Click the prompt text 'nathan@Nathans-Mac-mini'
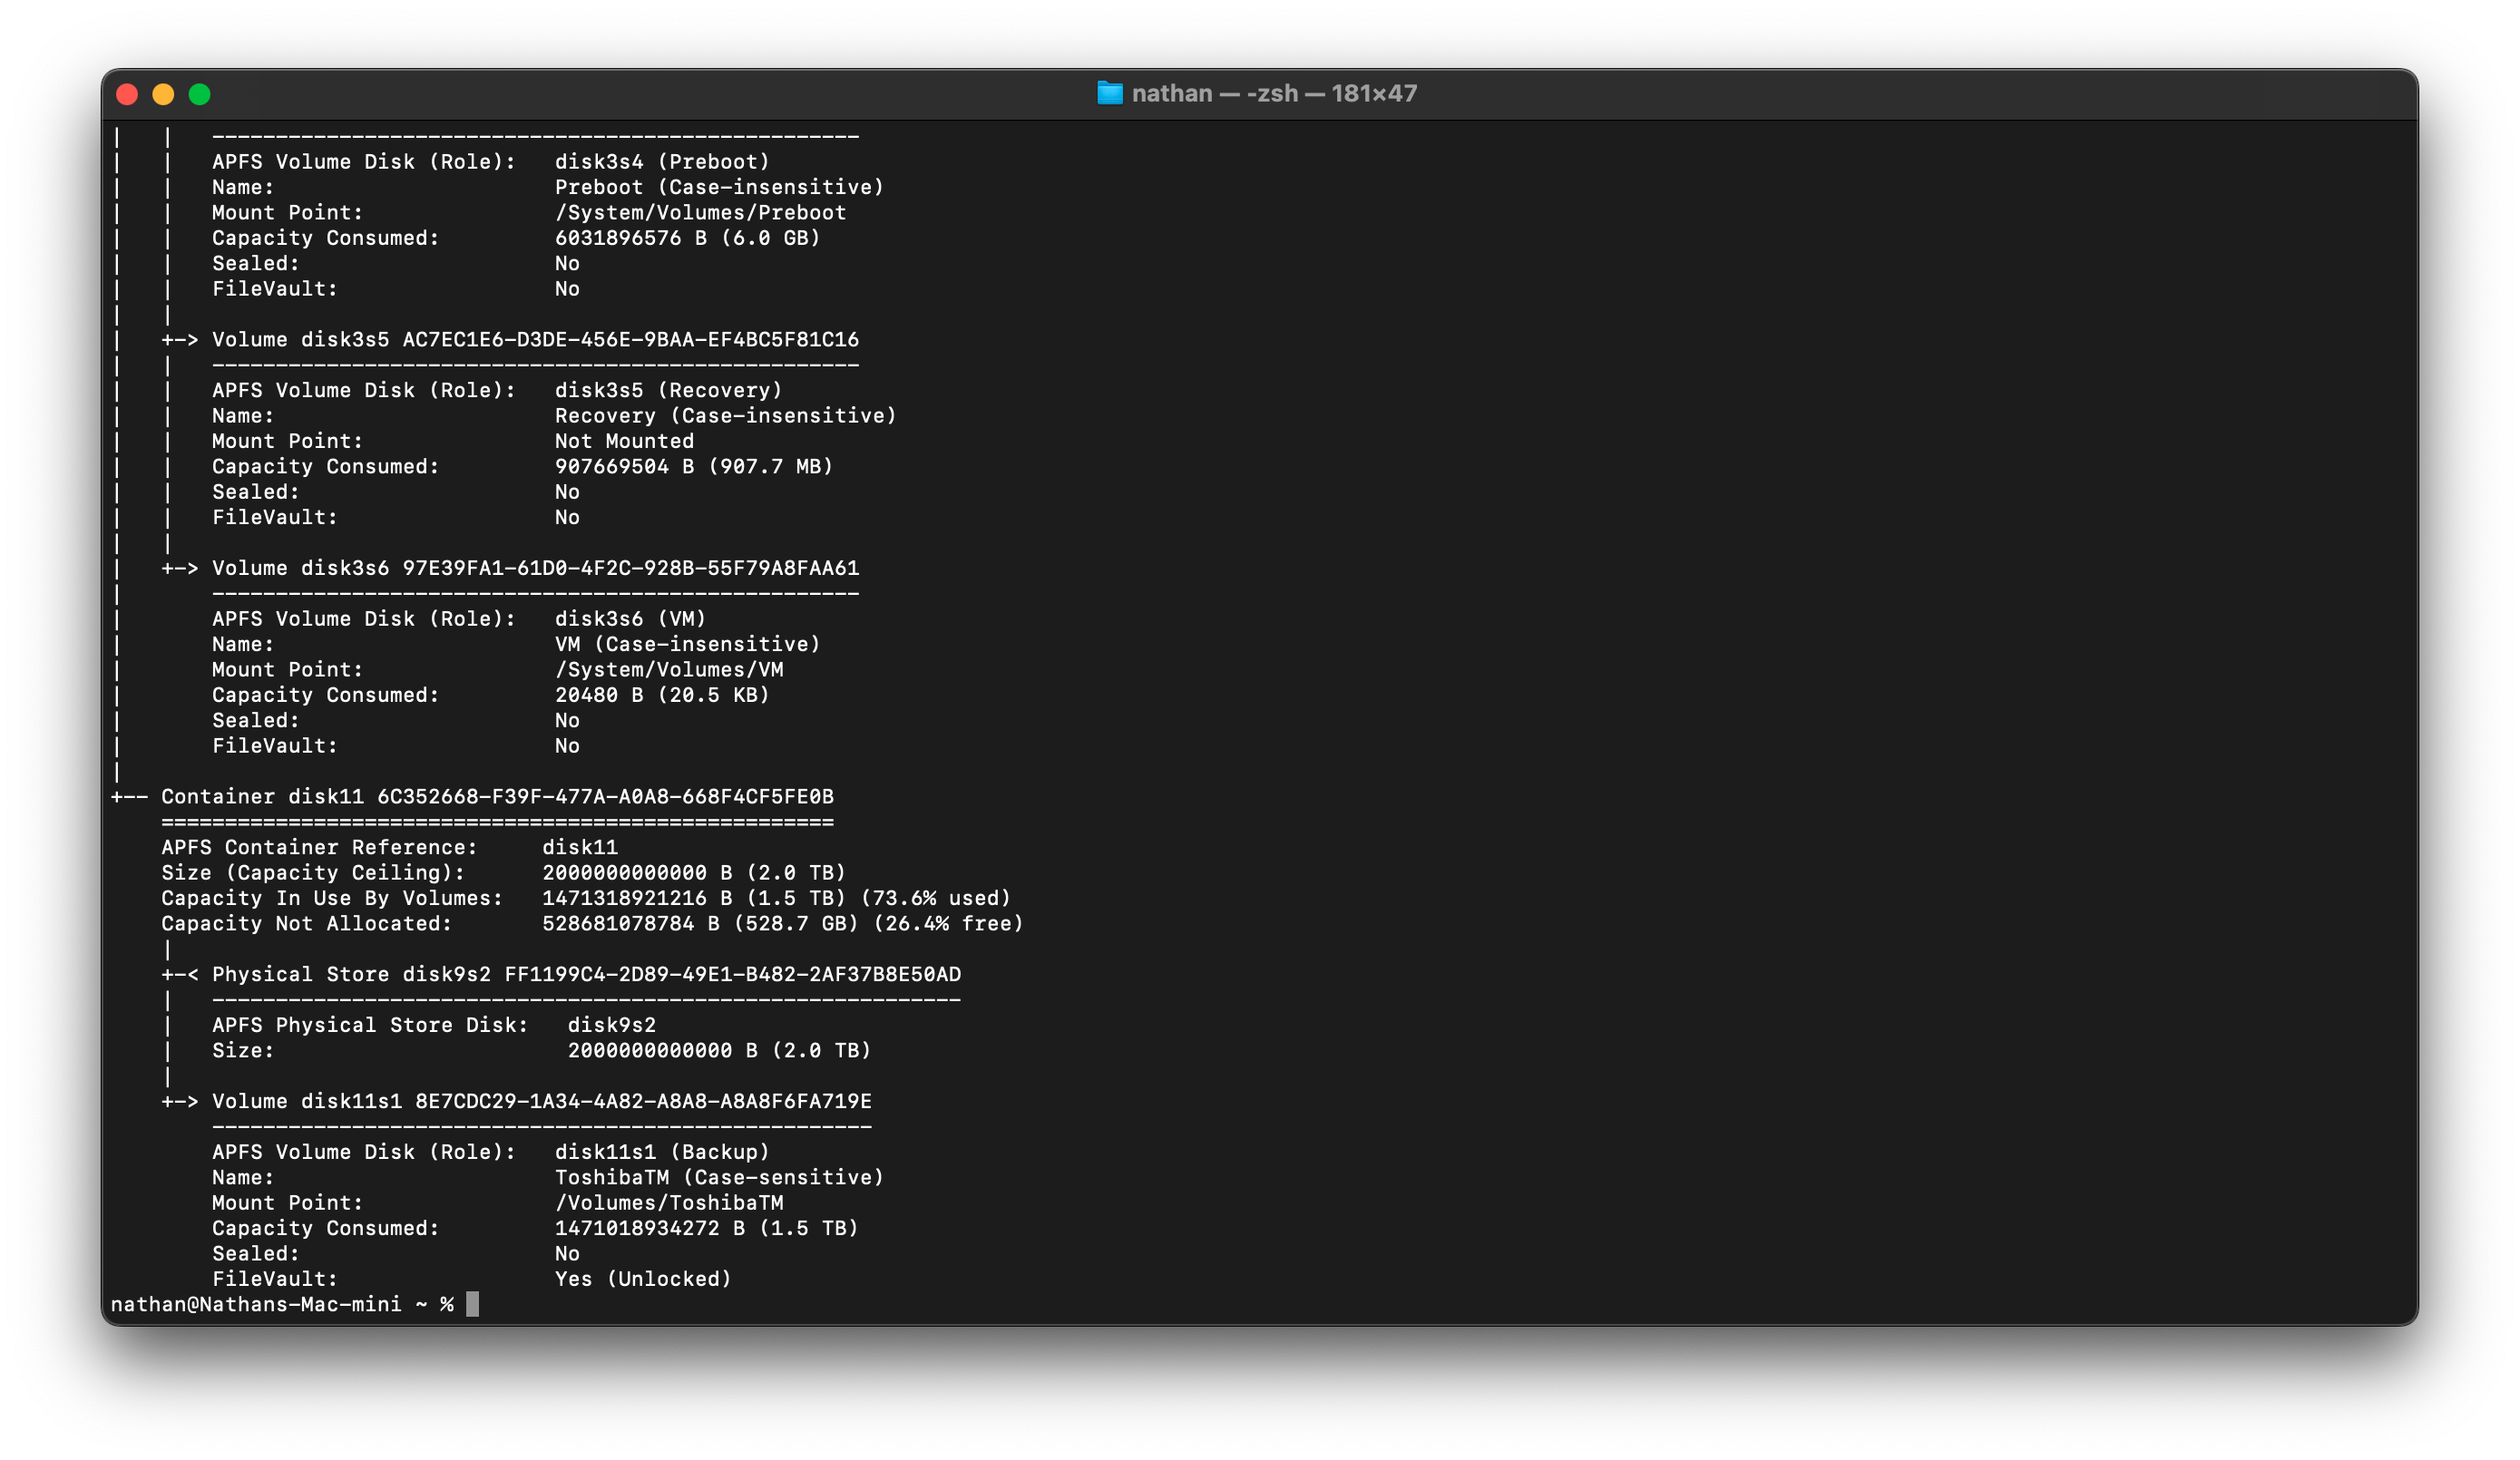The height and width of the screenshot is (1460, 2520). (x=256, y=1304)
